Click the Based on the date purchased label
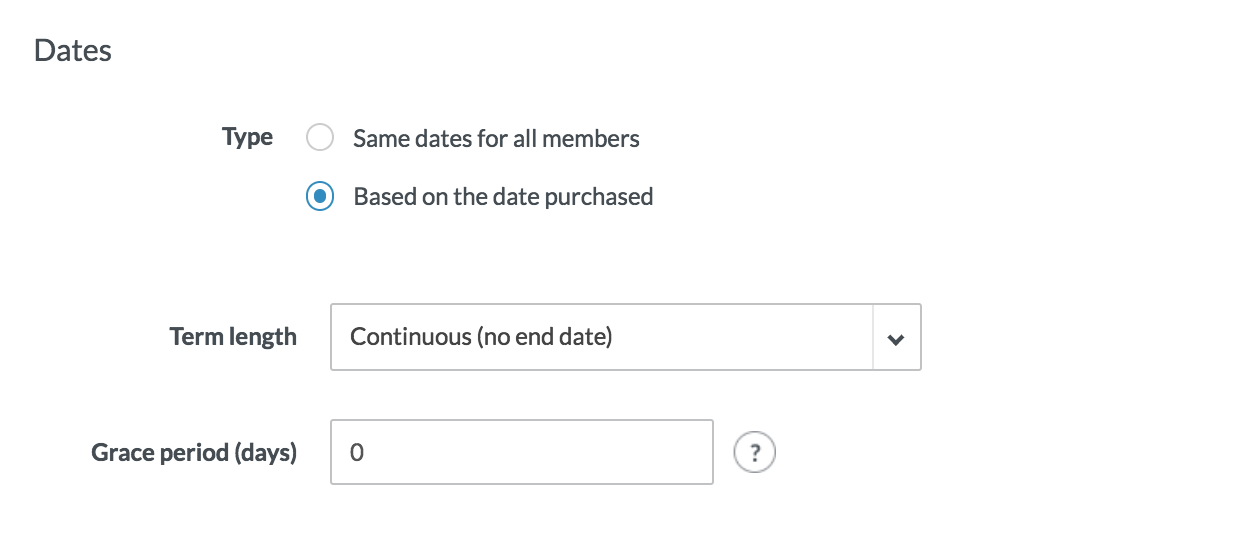Viewport: 1250px width, 550px height. (503, 197)
